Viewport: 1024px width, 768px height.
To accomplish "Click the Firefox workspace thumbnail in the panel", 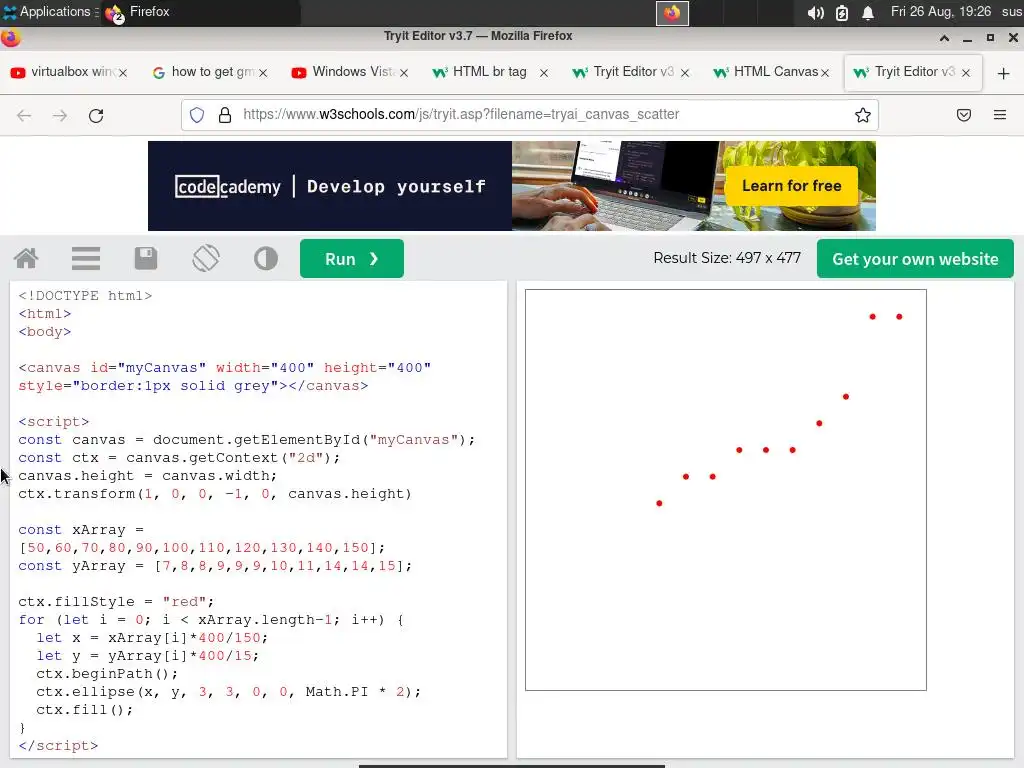I will click(x=672, y=13).
